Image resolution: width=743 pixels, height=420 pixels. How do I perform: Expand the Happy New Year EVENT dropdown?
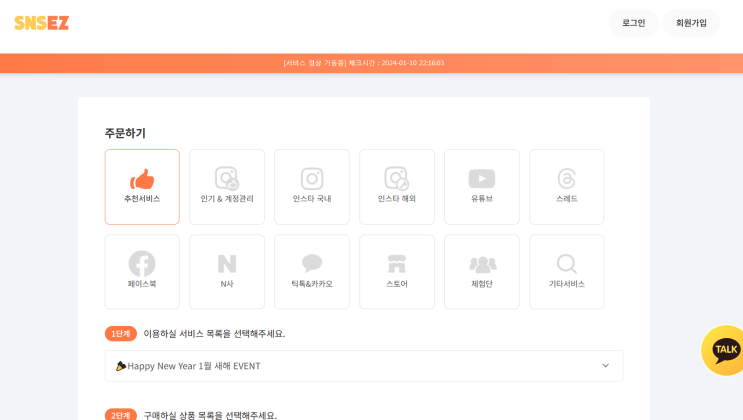(364, 366)
